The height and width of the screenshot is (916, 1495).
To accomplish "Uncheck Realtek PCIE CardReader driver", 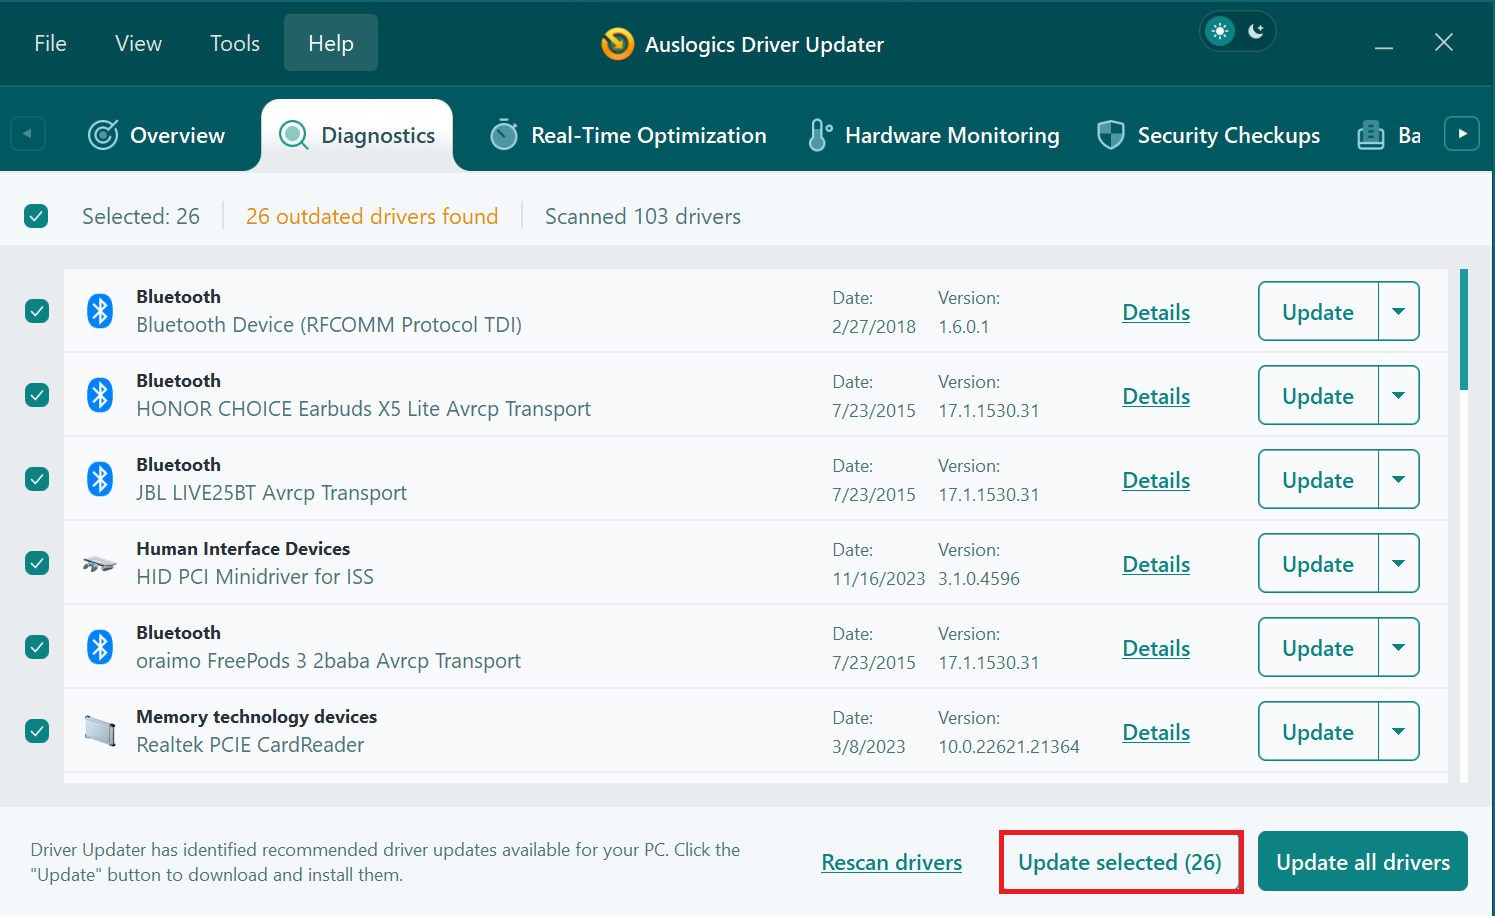I will [37, 731].
